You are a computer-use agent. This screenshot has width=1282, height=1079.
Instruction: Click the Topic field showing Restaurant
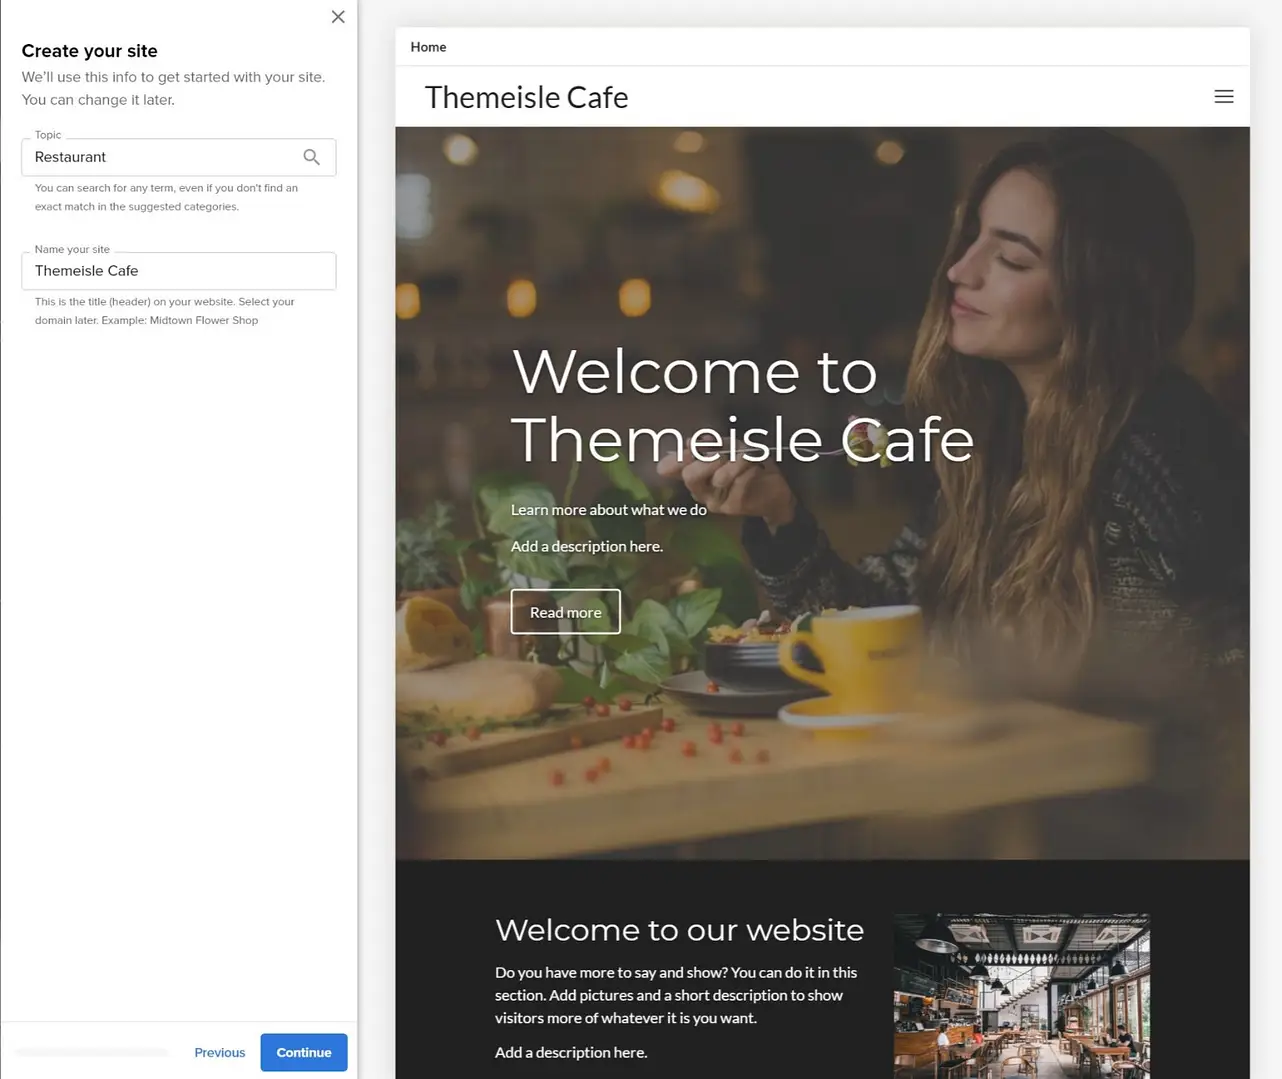pos(160,157)
